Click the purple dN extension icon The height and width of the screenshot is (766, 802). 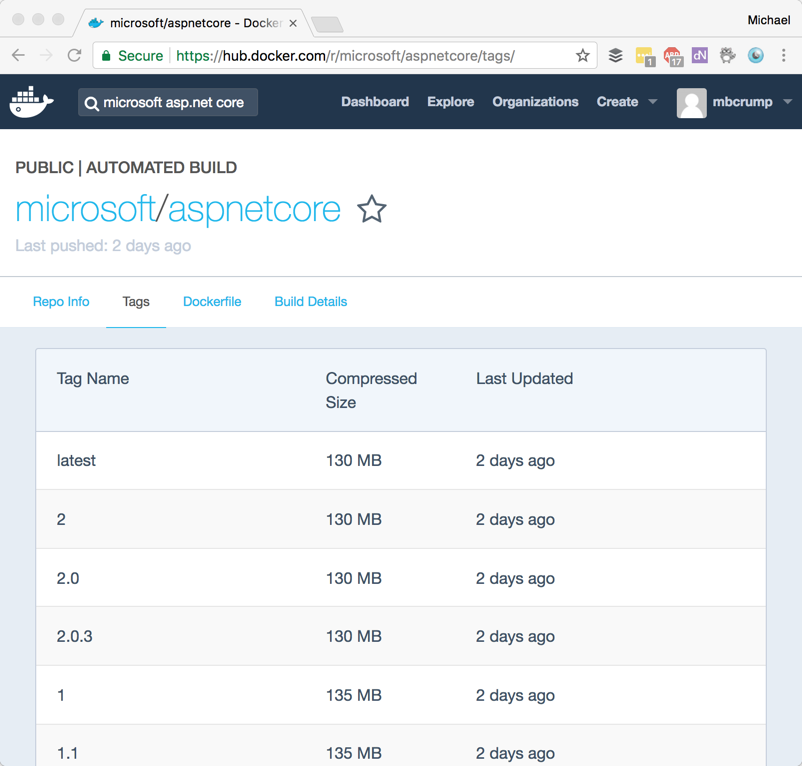700,55
